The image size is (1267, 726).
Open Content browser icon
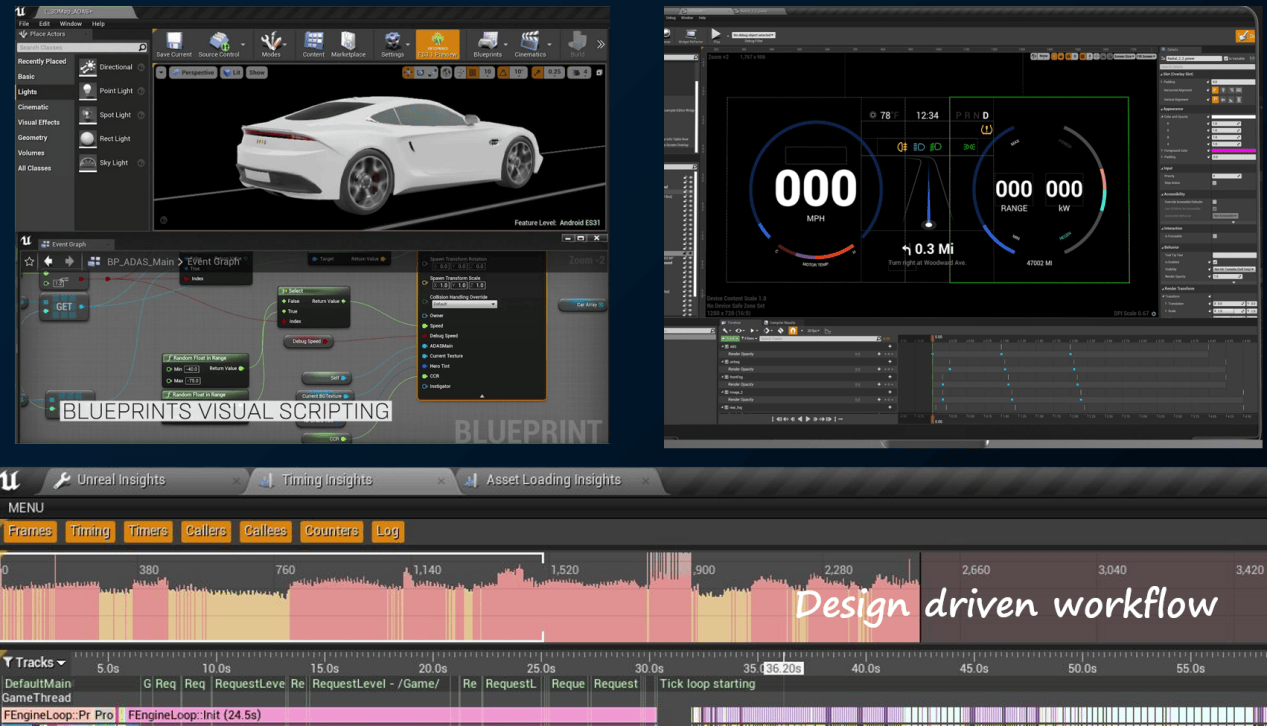314,42
